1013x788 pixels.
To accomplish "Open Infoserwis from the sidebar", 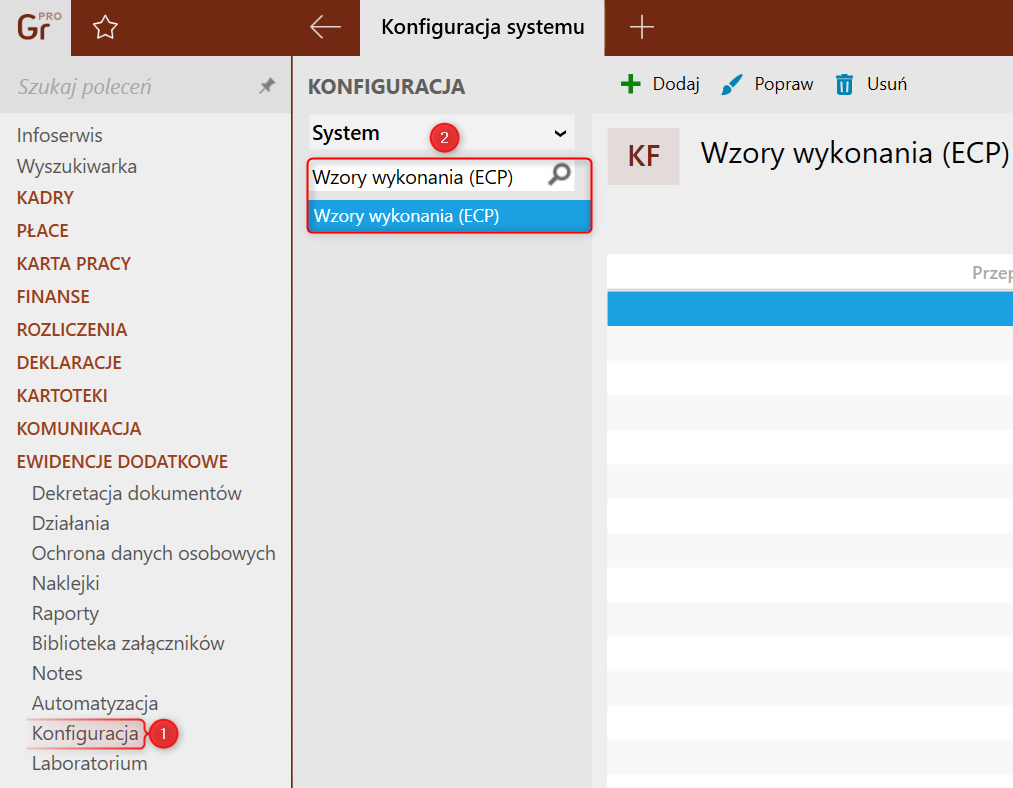I will [x=59, y=135].
